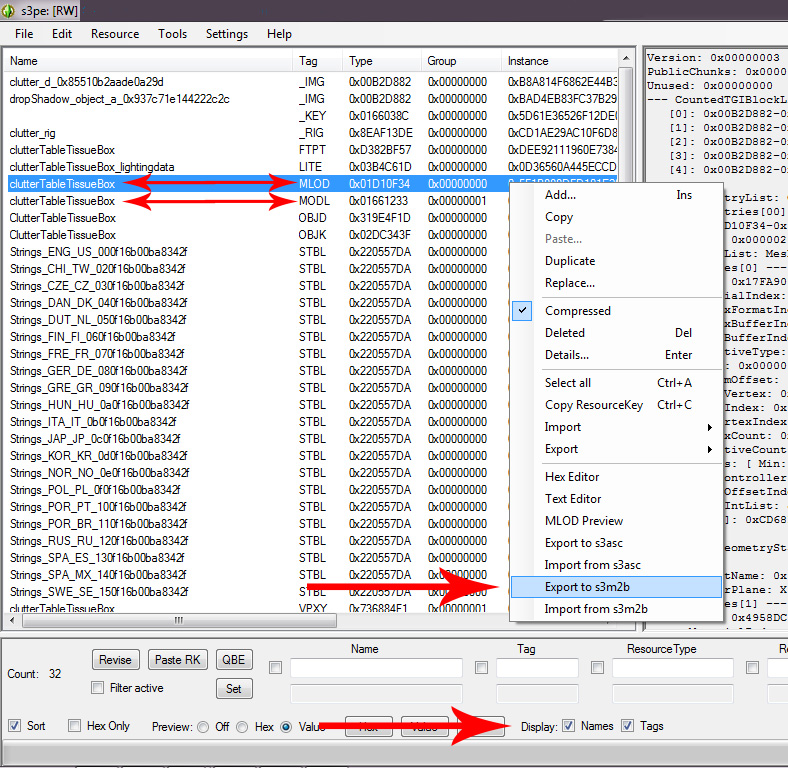The image size is (788, 768).
Task: Open the Tools menu
Action: [172, 34]
